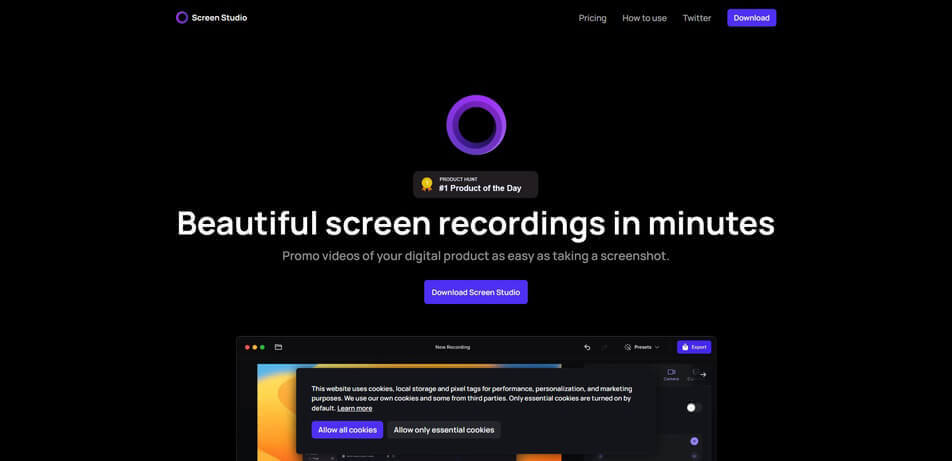Click Allow only essential cookies

click(x=444, y=430)
